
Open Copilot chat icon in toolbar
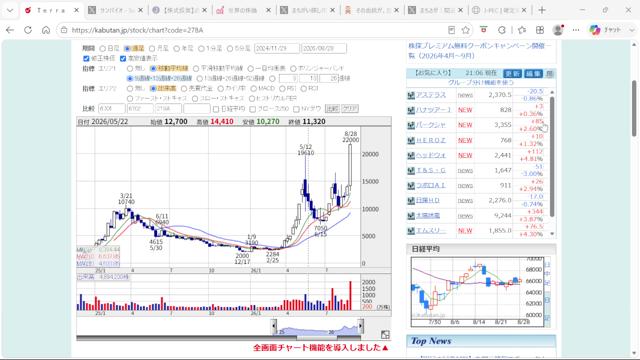tap(595, 30)
